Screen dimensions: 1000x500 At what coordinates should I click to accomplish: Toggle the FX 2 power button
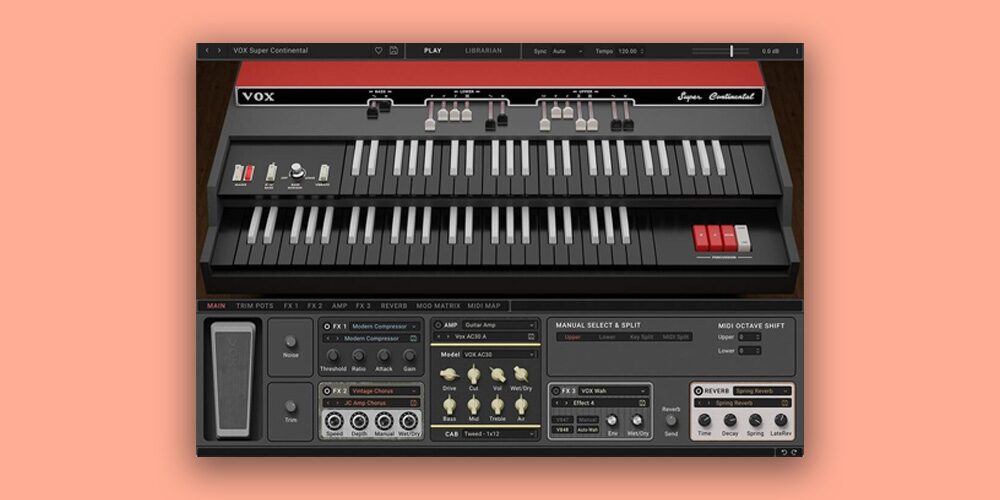pyautogui.click(x=327, y=390)
